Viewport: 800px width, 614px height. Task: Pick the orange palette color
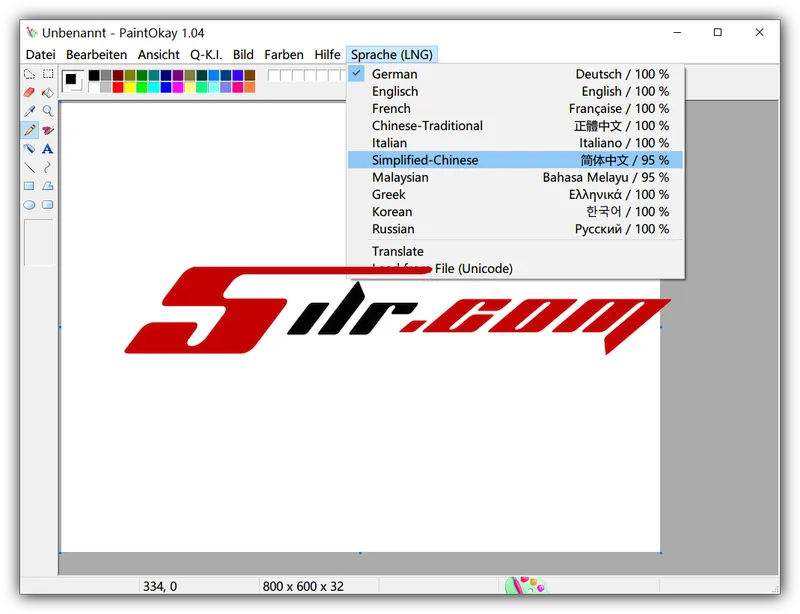[x=249, y=87]
